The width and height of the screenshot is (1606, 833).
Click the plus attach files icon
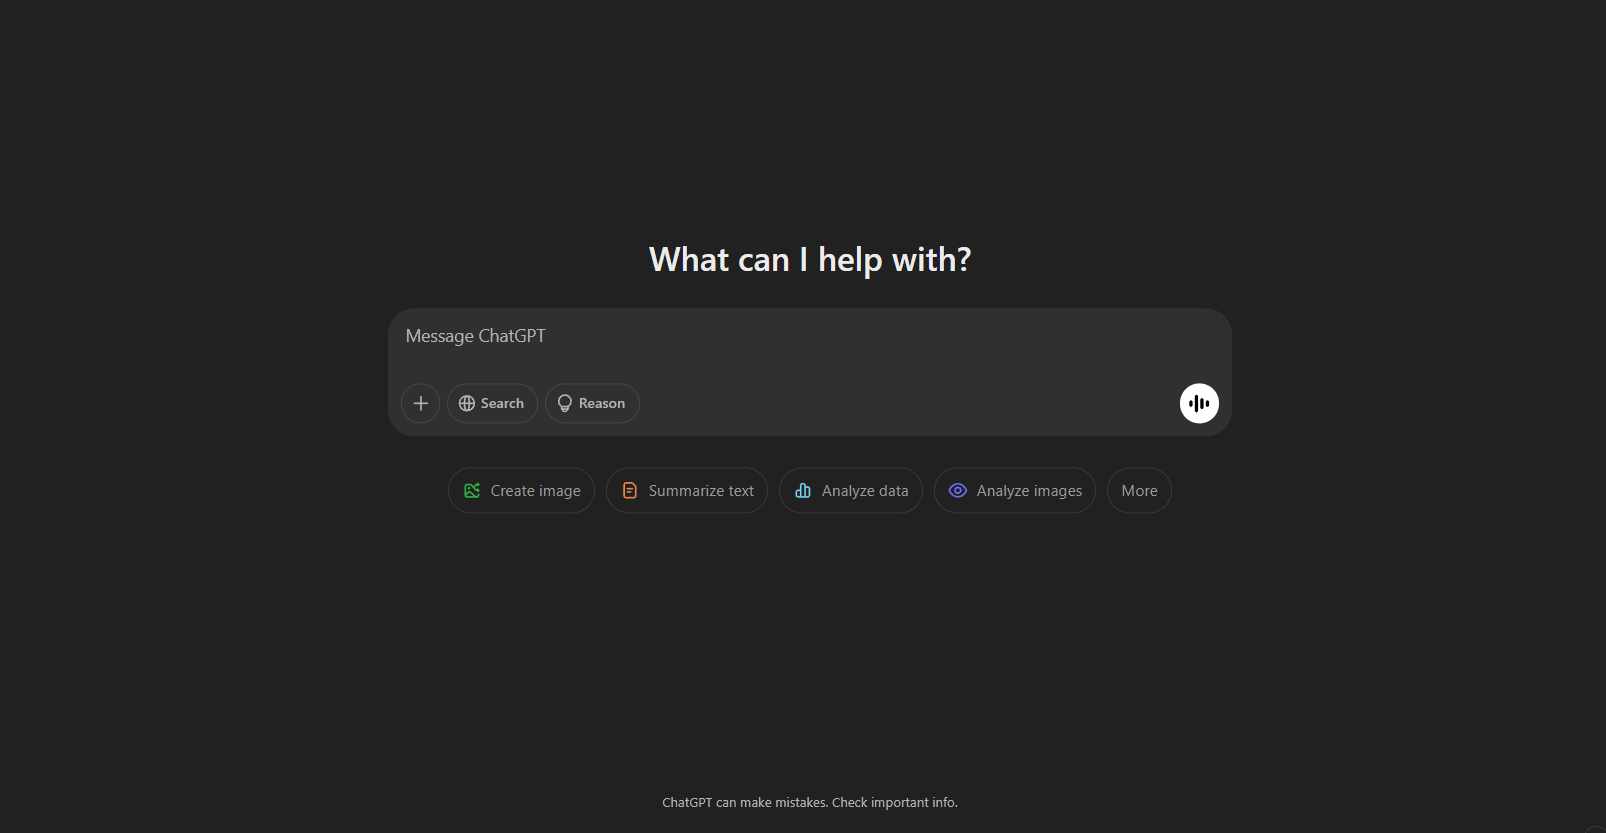[421, 403]
